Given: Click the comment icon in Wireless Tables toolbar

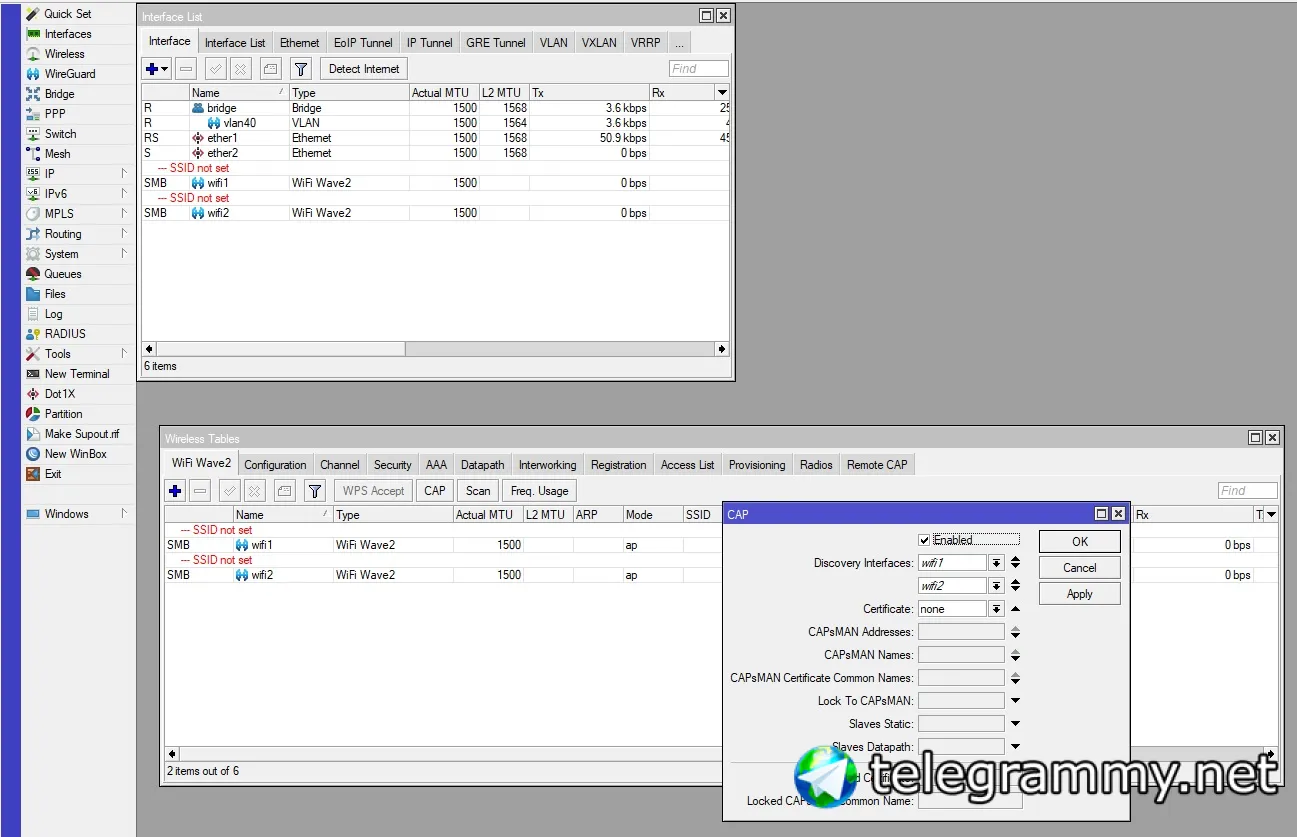Looking at the screenshot, I should tap(285, 491).
